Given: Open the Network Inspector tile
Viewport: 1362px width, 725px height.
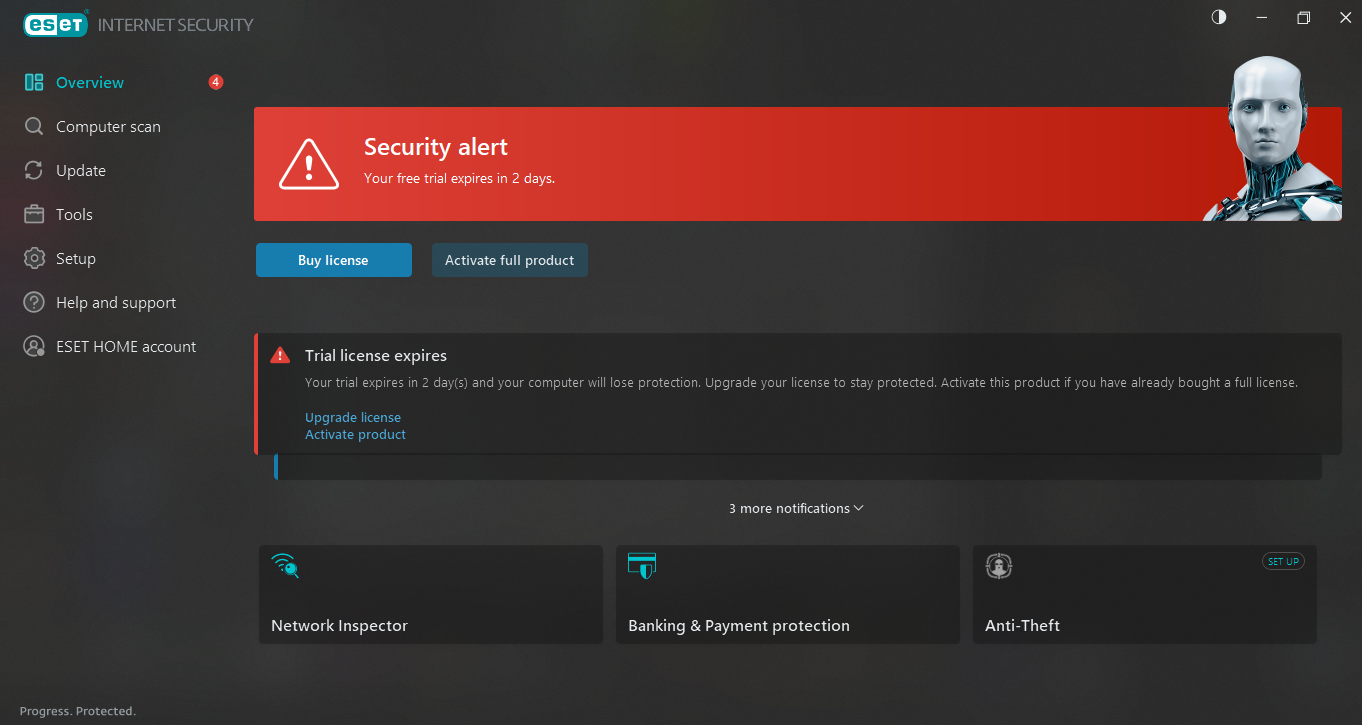Looking at the screenshot, I should click(431, 594).
